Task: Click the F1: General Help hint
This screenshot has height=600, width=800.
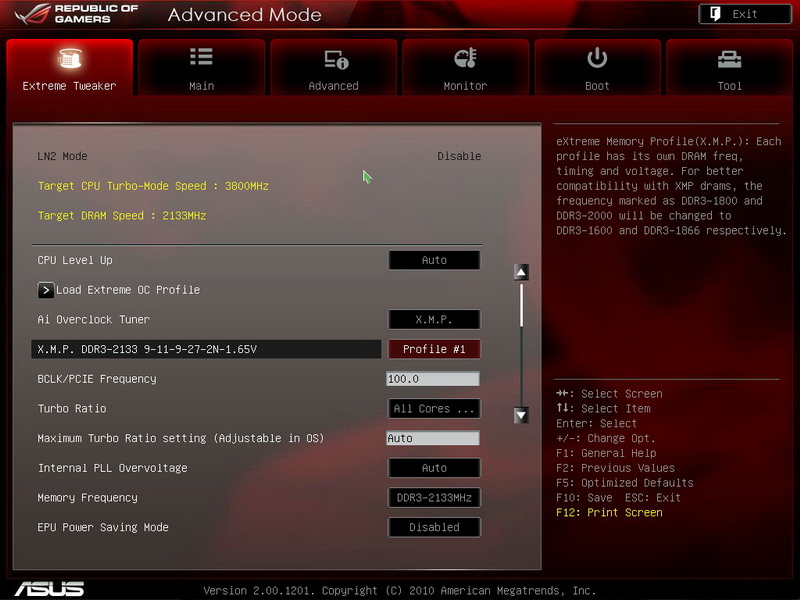Action: [606, 454]
